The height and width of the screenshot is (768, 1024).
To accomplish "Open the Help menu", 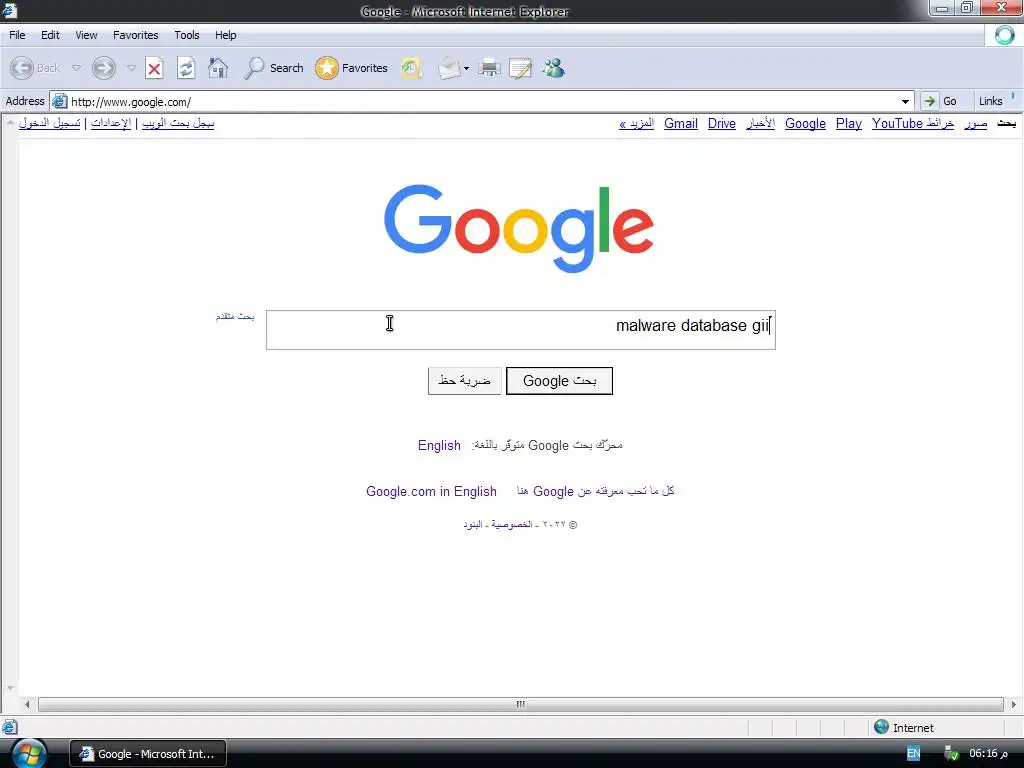I will click(x=226, y=35).
